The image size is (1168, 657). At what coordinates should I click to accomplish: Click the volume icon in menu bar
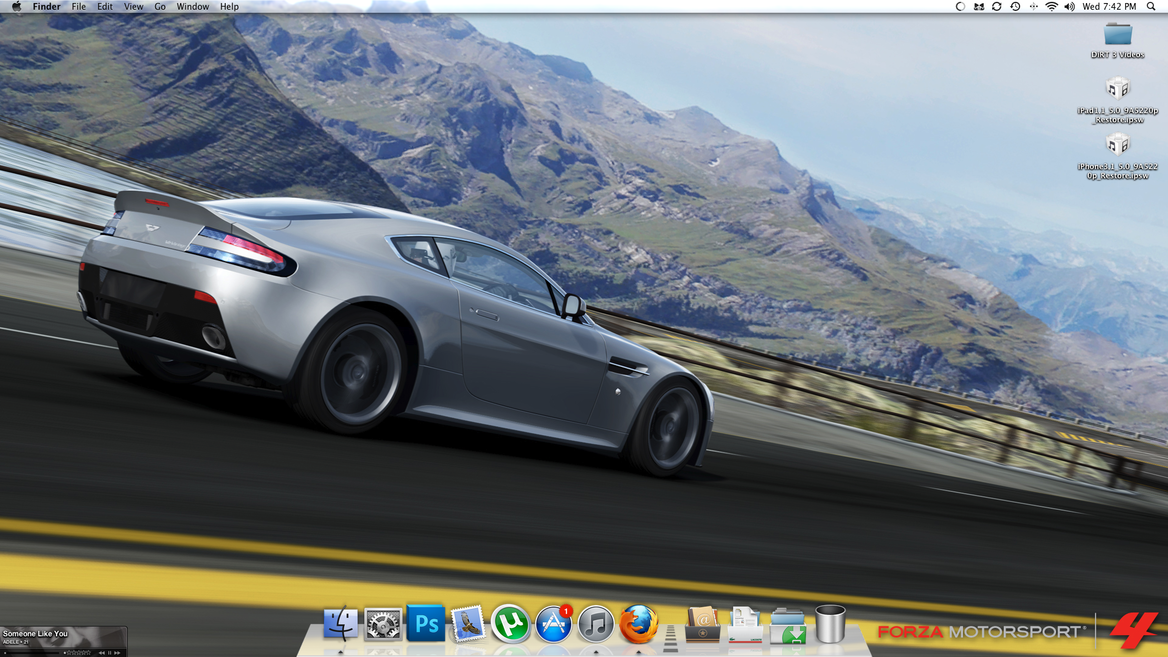pos(1070,7)
